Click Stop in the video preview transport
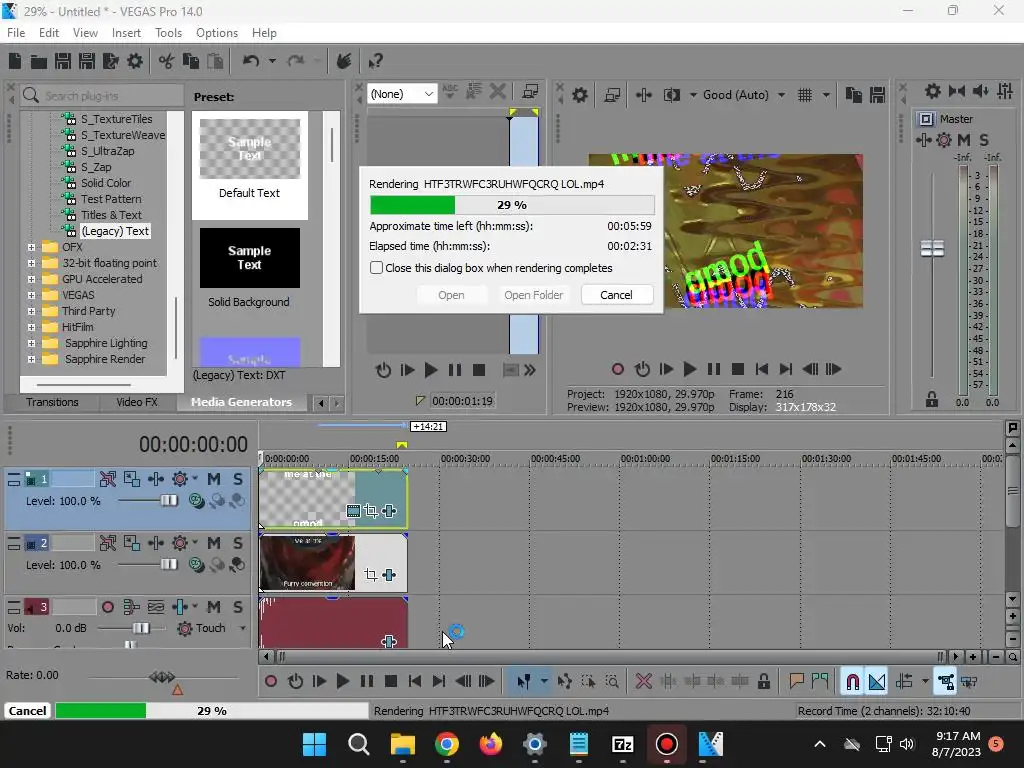The height and width of the screenshot is (768, 1024). pyautogui.click(x=738, y=370)
